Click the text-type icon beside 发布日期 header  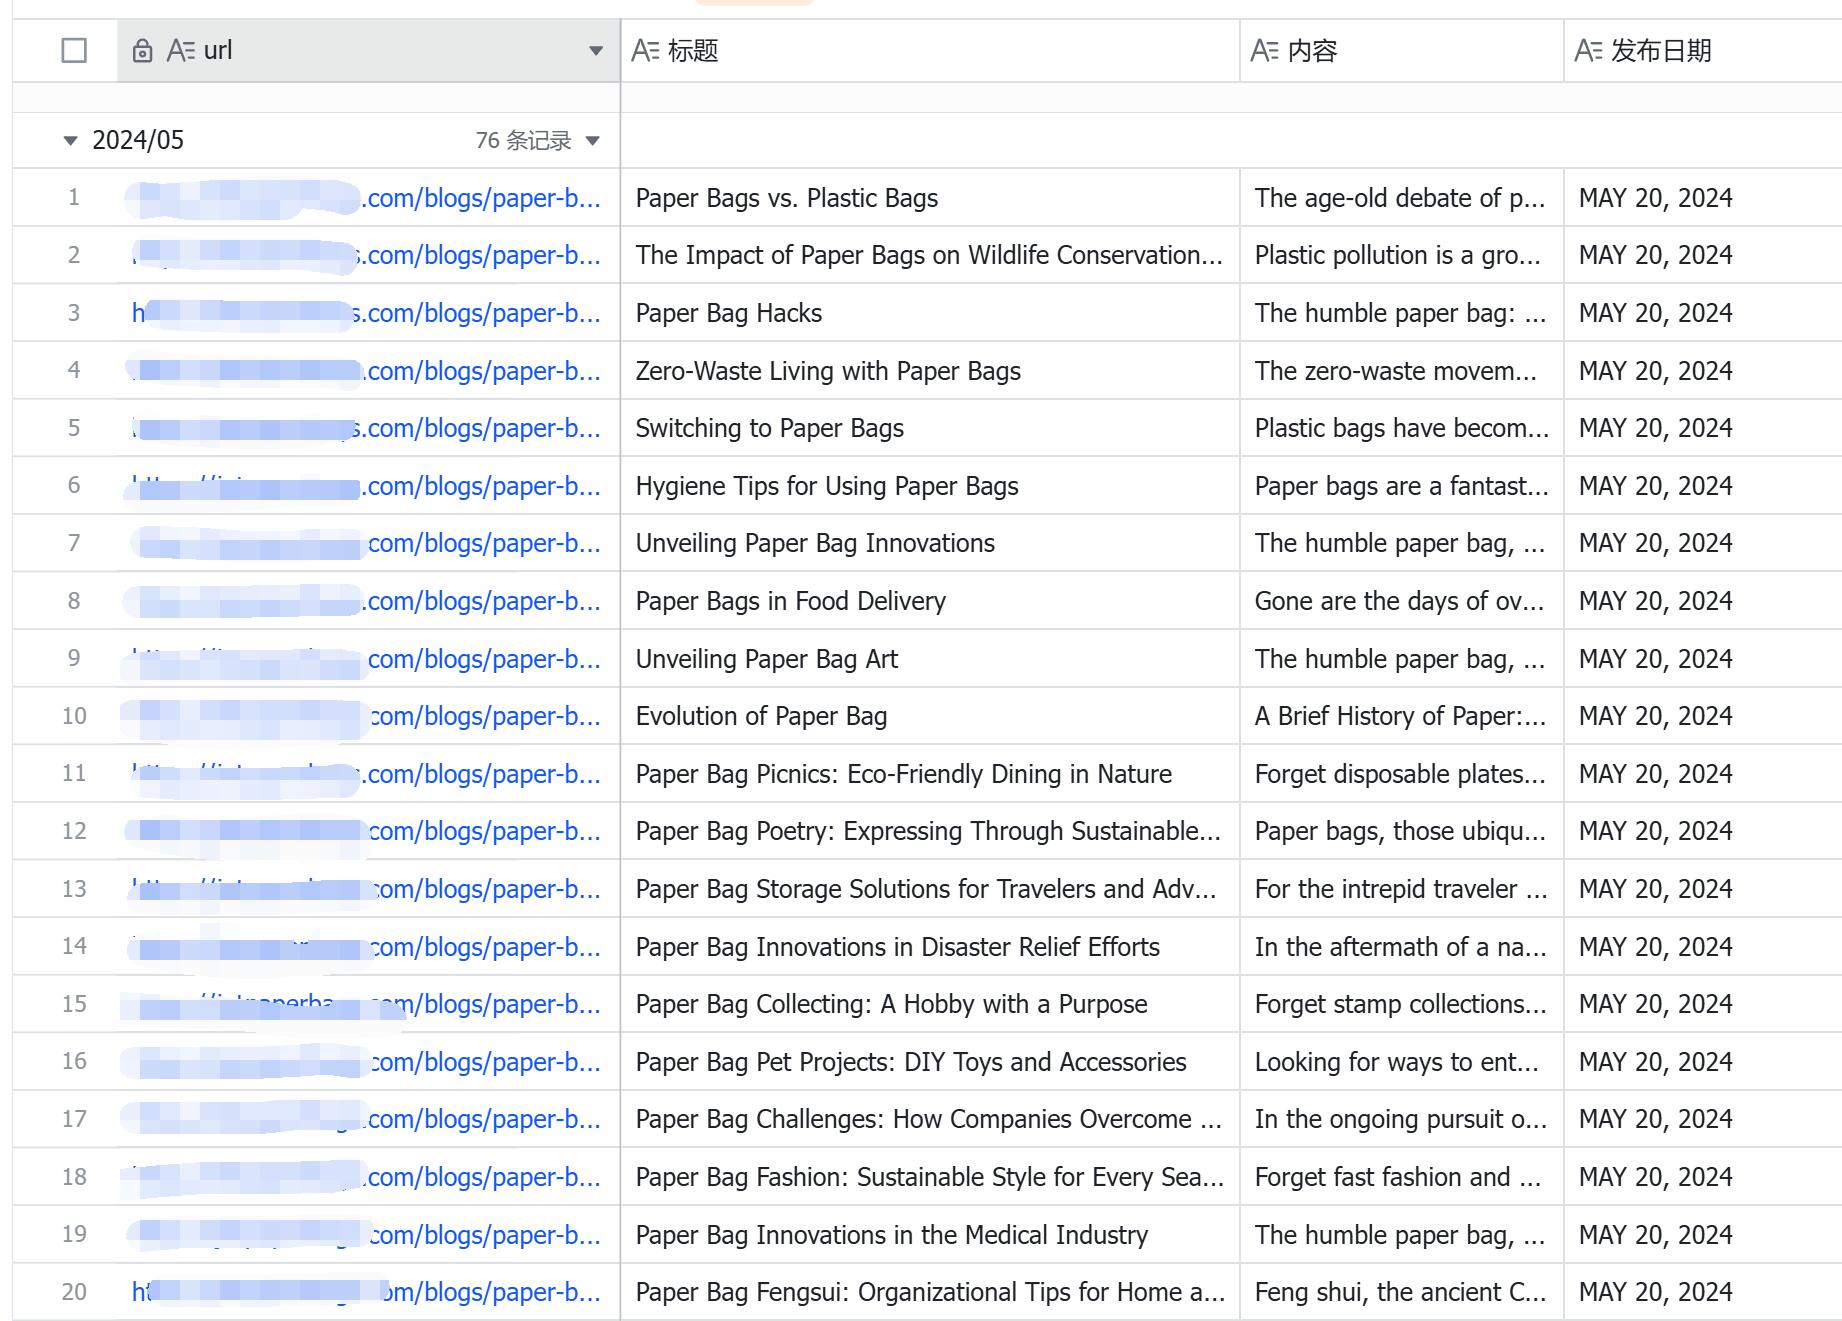1588,51
